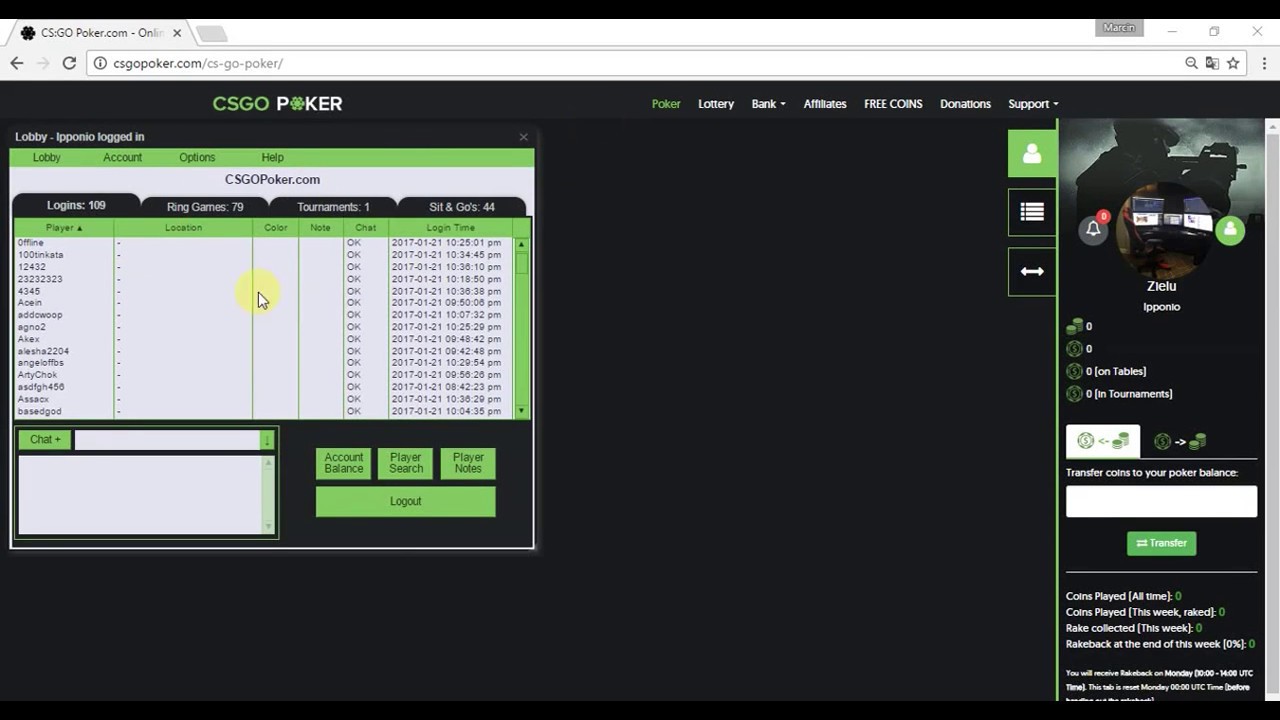Click the green Transfer button
This screenshot has width=1280, height=720.
pos(1161,543)
